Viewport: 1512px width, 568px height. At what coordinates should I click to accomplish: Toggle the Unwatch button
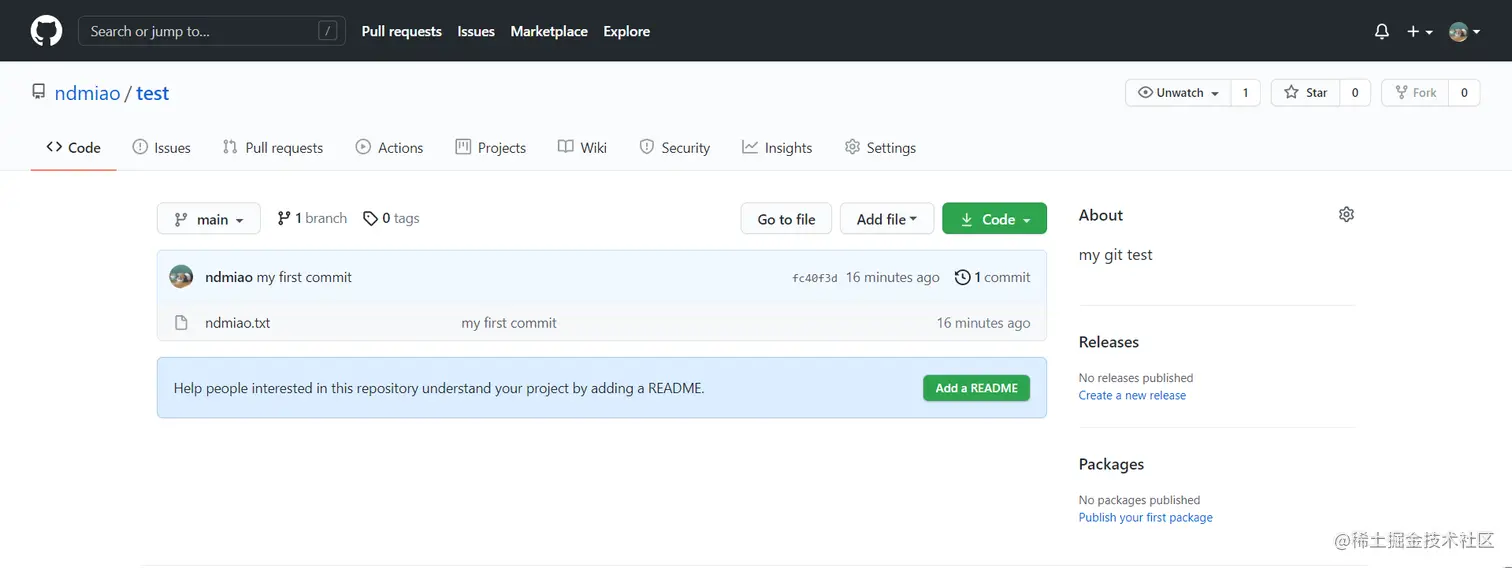pyautogui.click(x=1178, y=93)
